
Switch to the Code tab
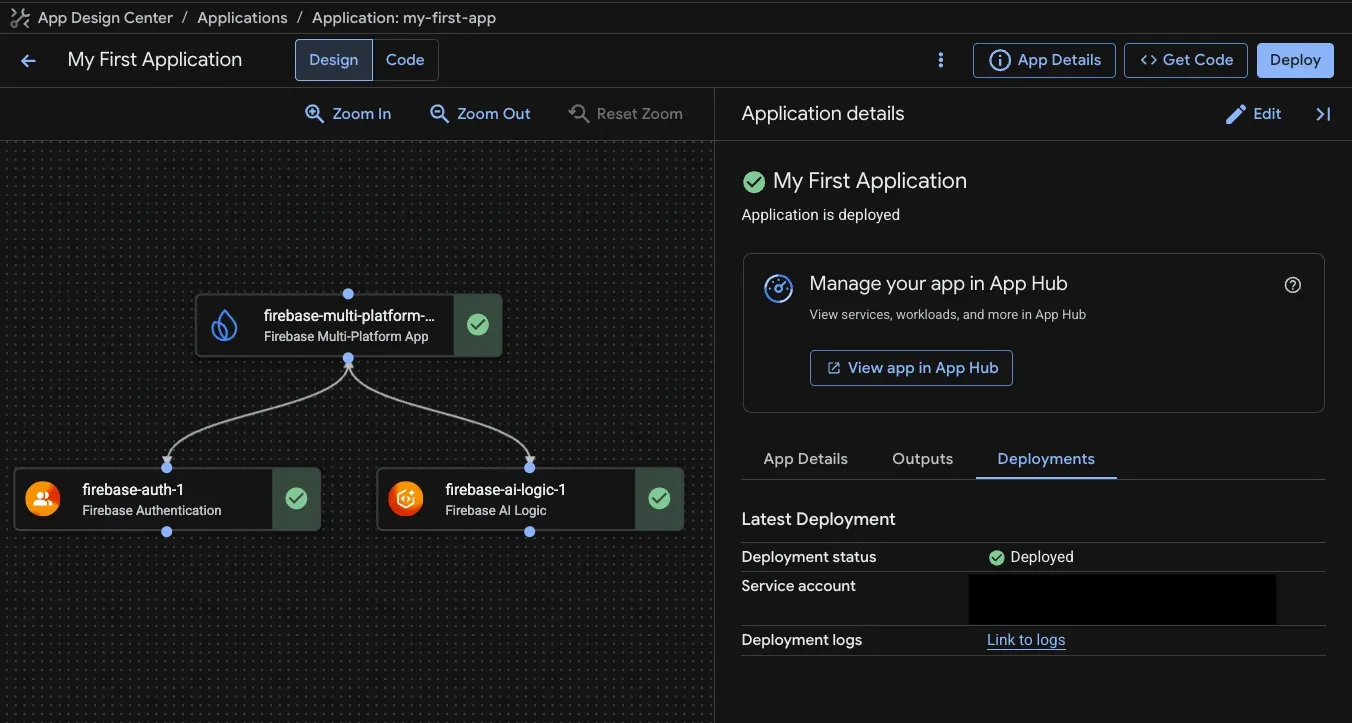404,59
